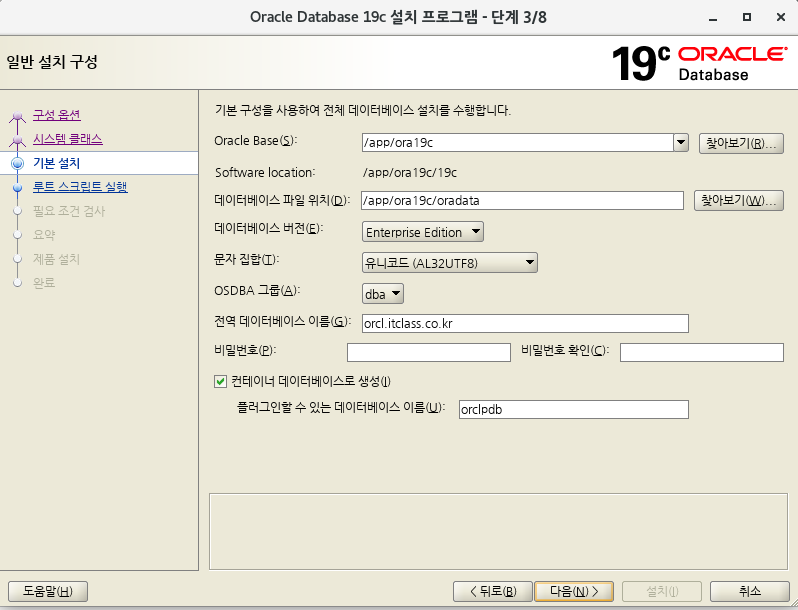Click the Oracle Database 19c logo

click(699, 63)
